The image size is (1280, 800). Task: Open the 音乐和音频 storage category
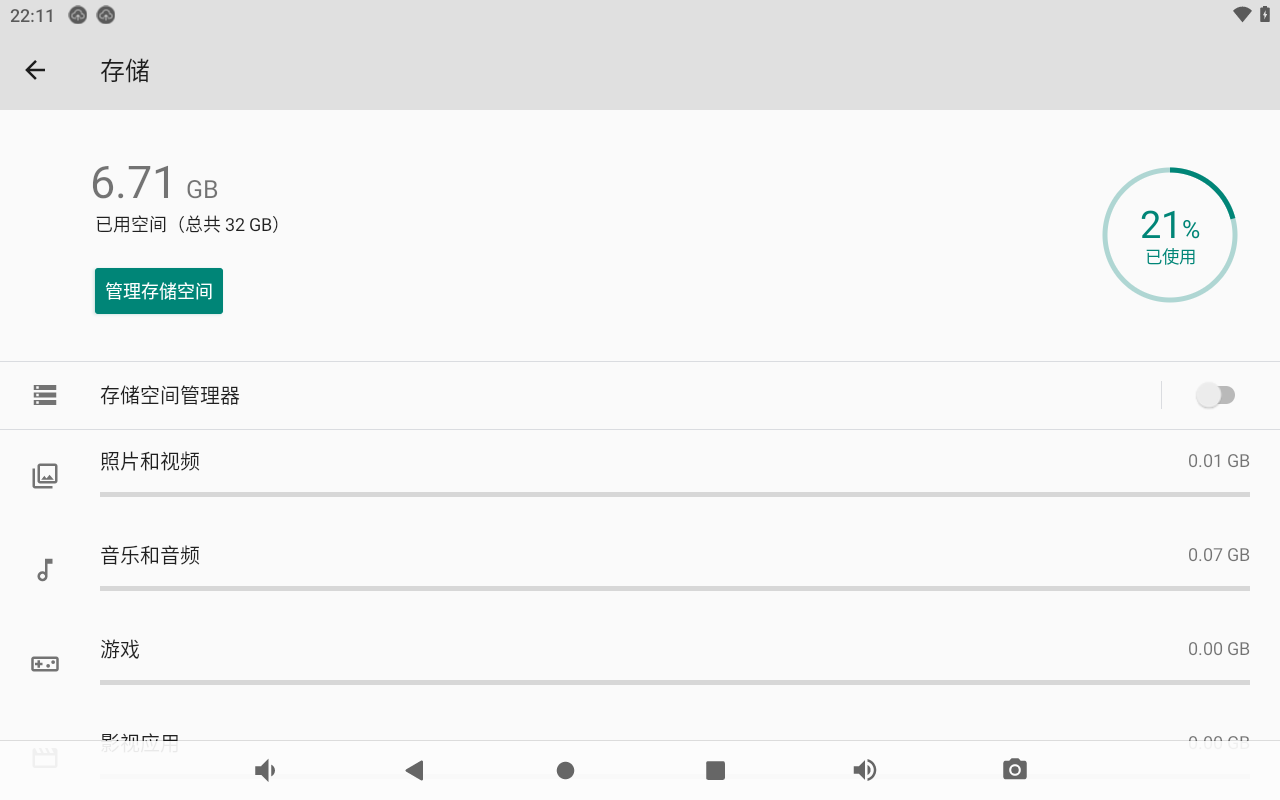[x=640, y=570]
